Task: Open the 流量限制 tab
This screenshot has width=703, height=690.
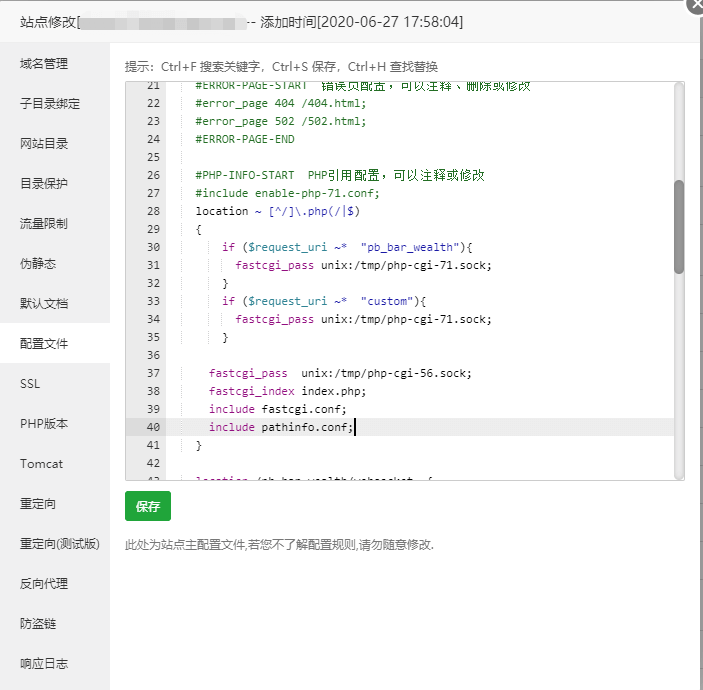Action: pyautogui.click(x=44, y=223)
